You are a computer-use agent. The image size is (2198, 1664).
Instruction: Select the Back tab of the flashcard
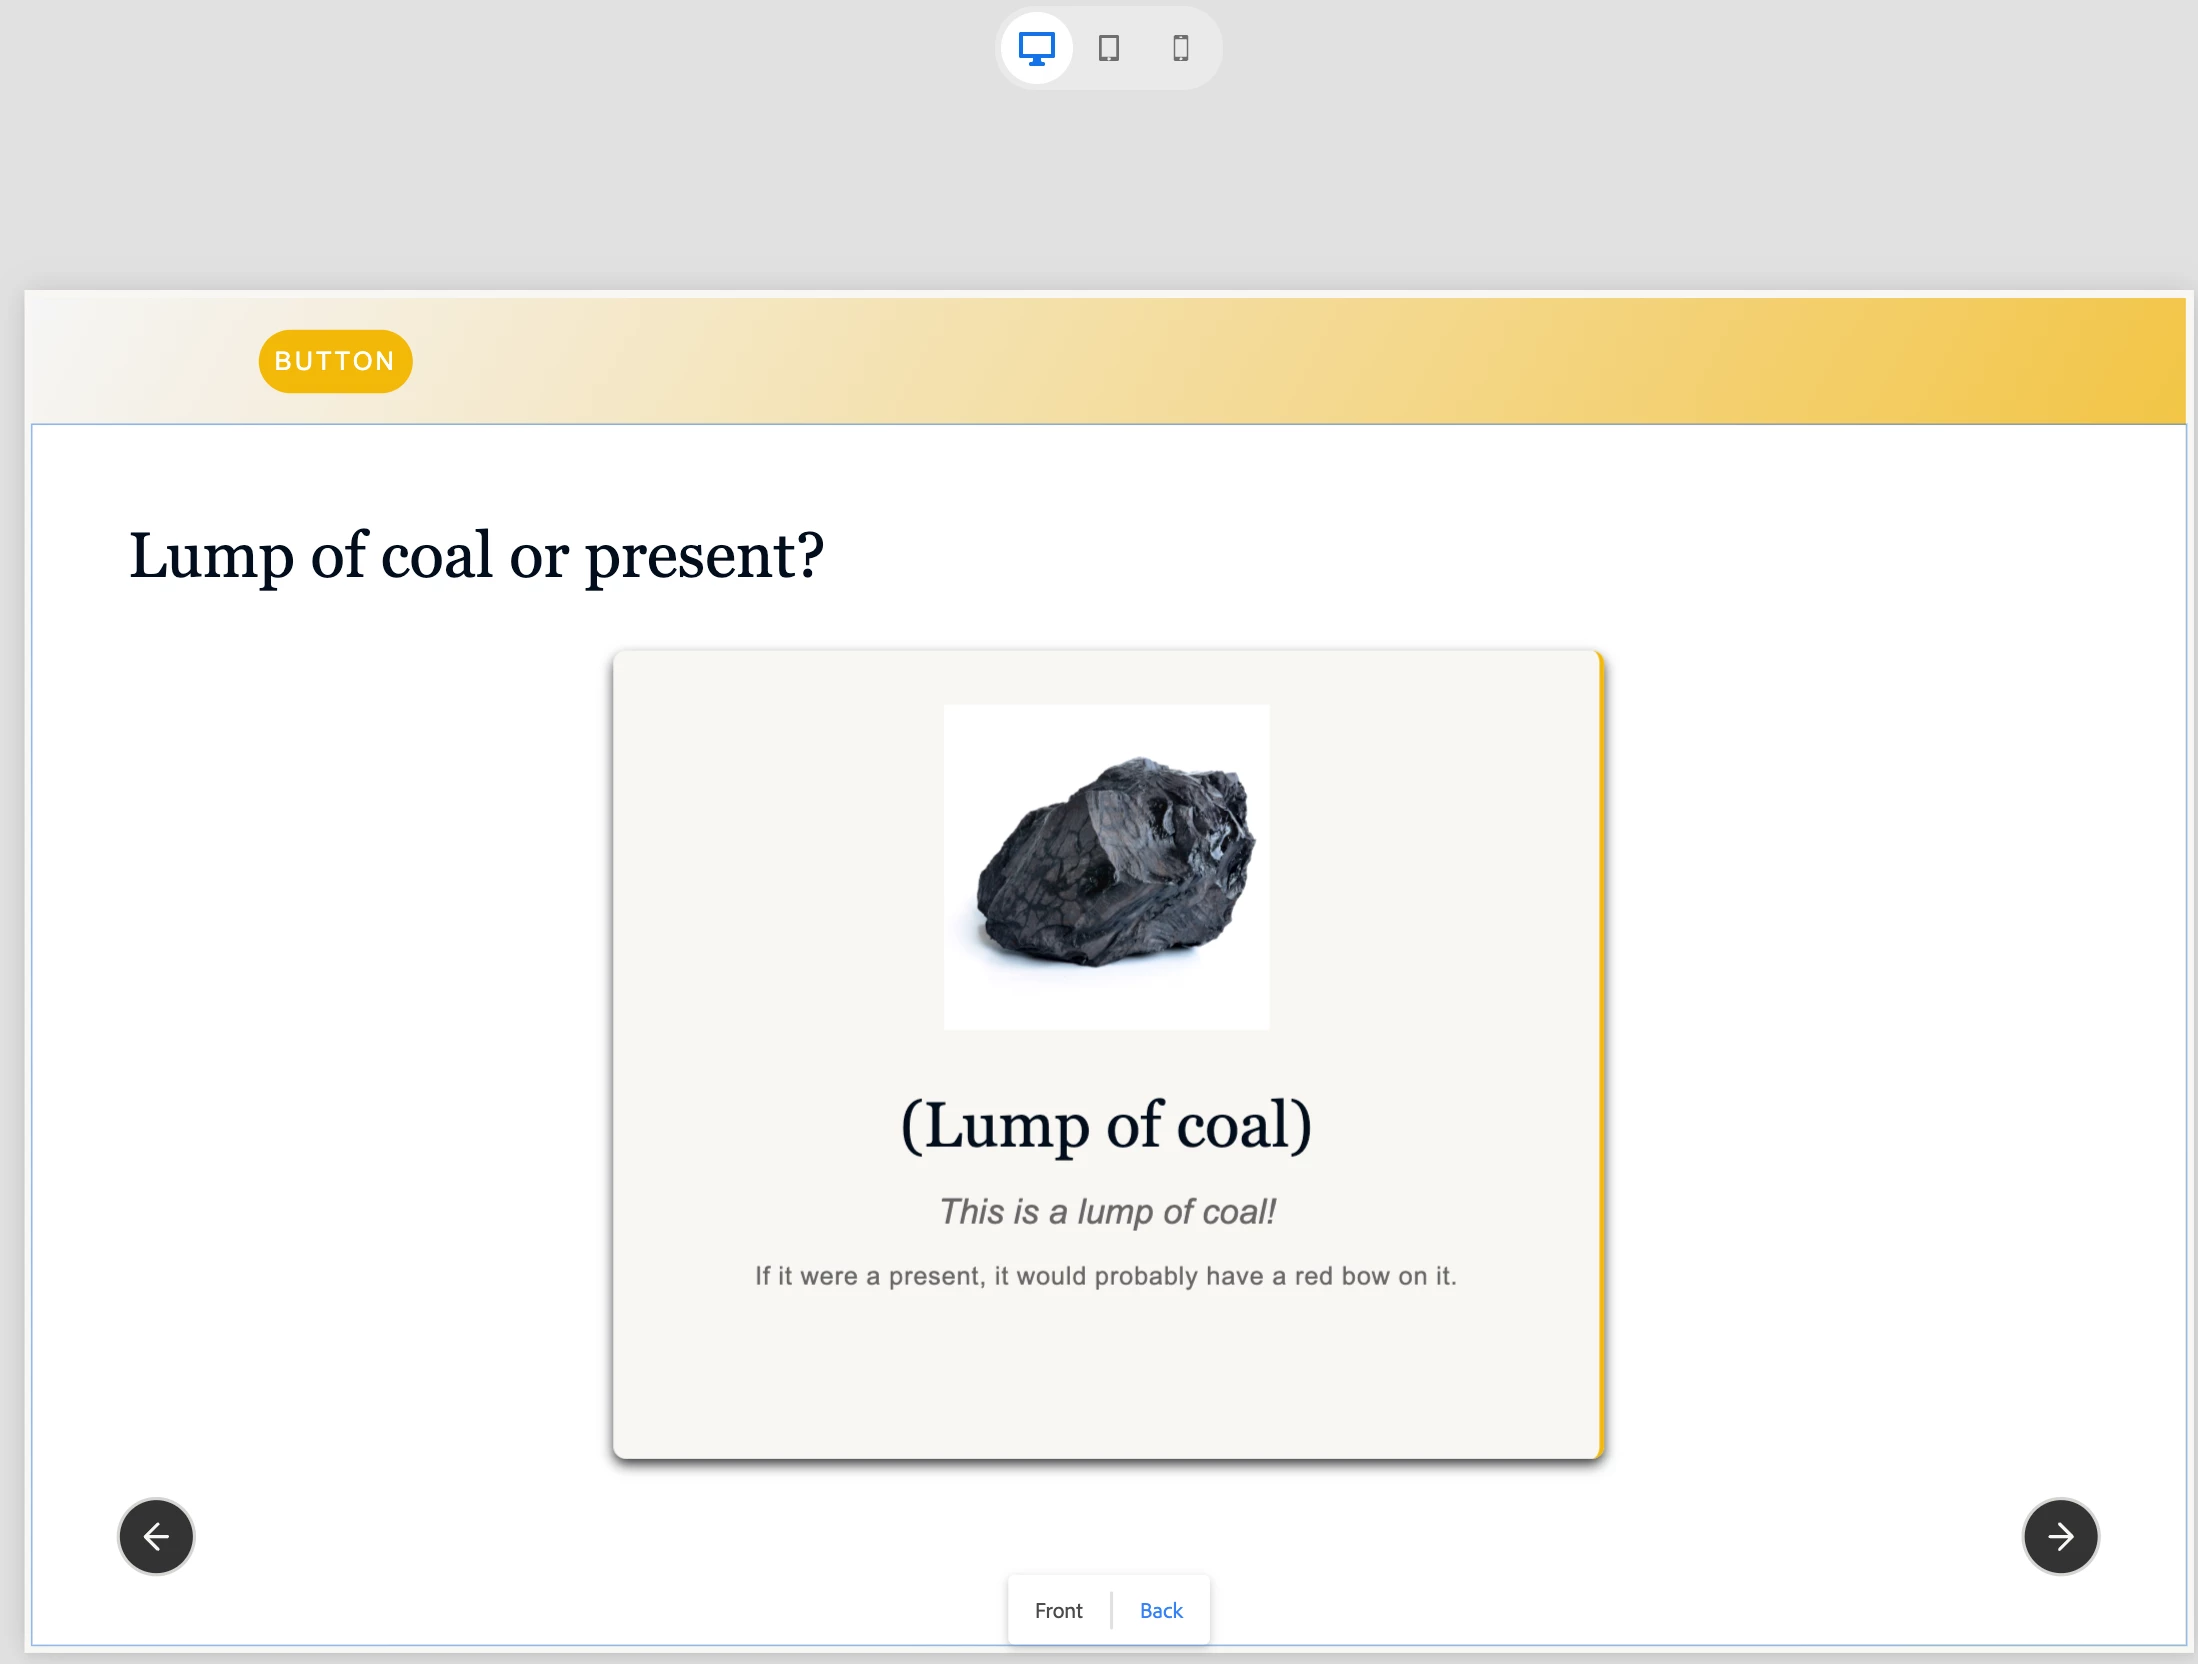click(x=1160, y=1610)
